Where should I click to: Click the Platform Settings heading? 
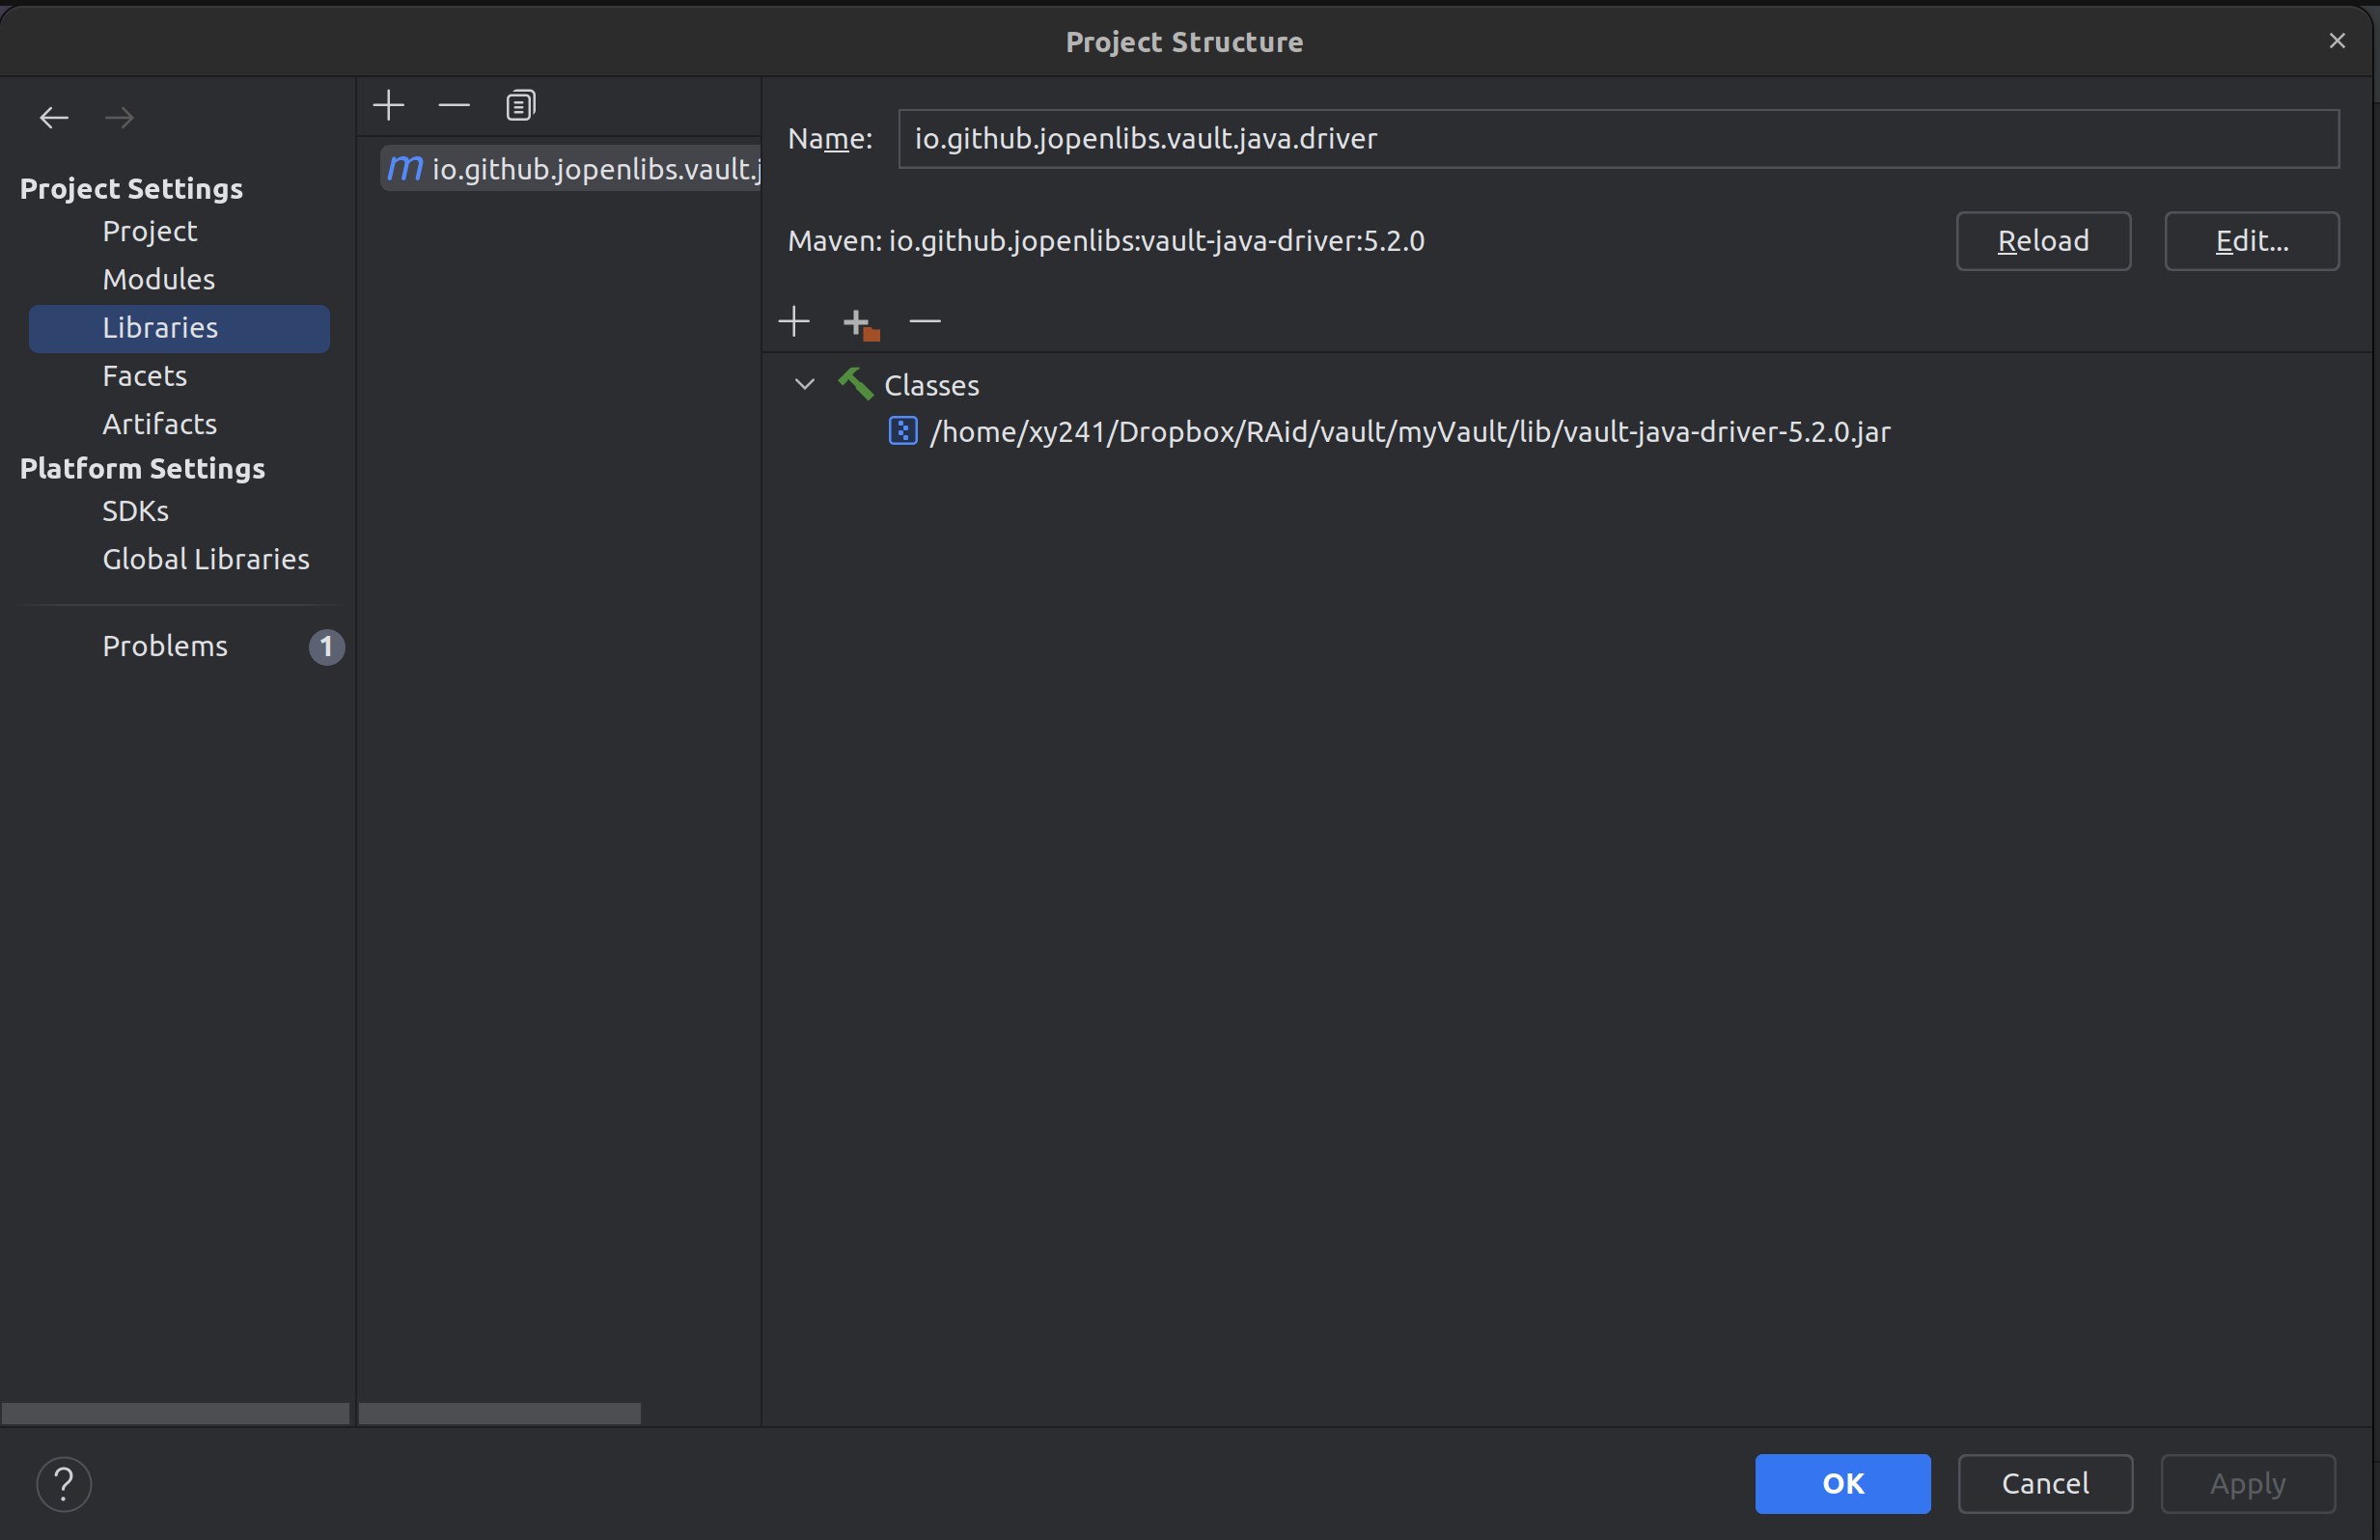(142, 469)
